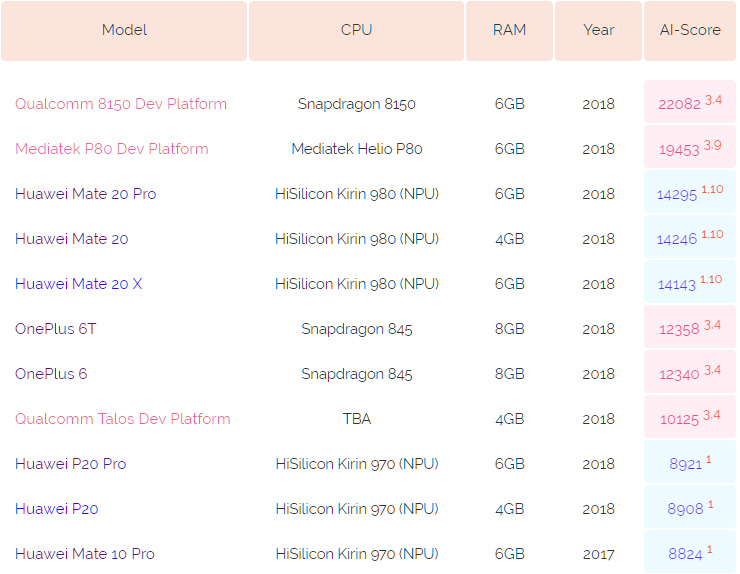Select the TBA CPU cell

[356, 419]
